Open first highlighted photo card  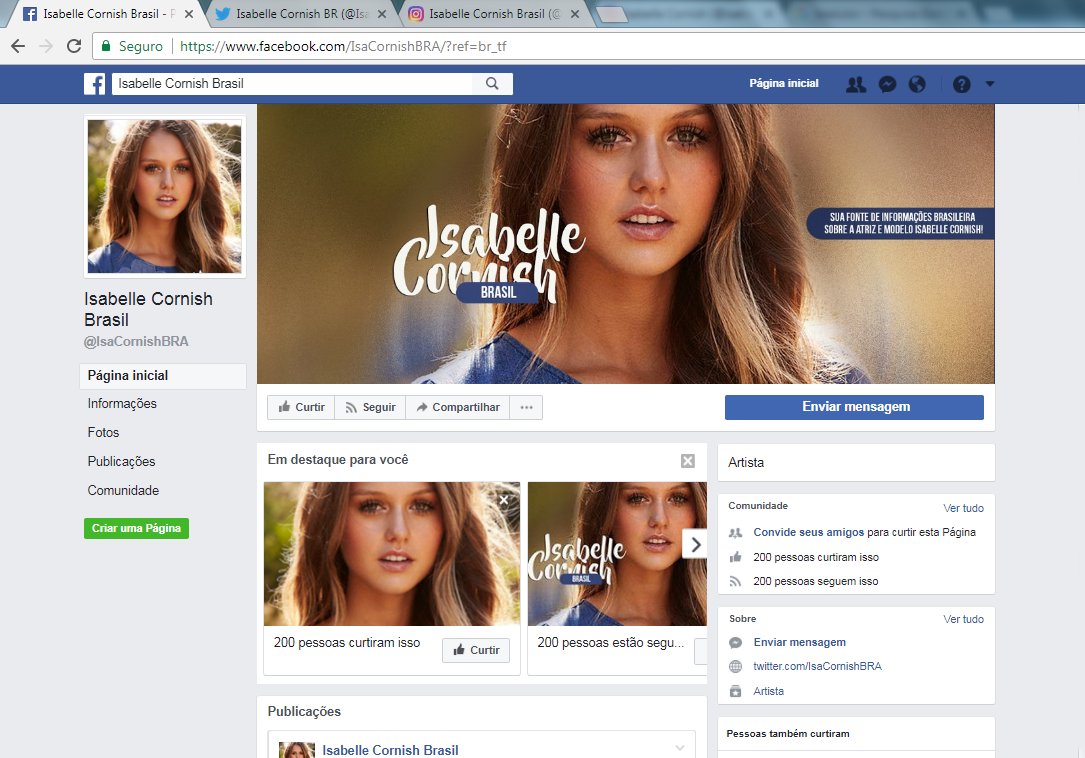tap(392, 554)
